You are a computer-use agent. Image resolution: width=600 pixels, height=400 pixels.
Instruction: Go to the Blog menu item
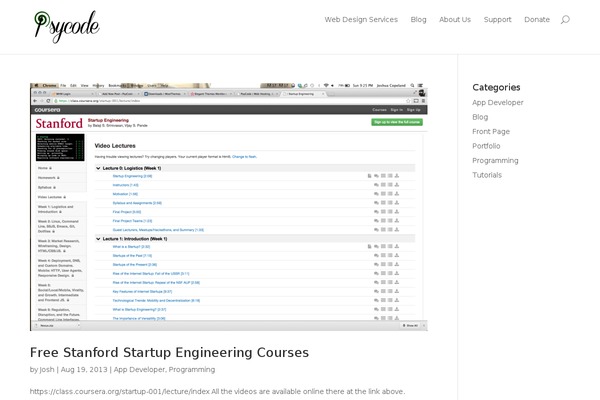point(418,20)
